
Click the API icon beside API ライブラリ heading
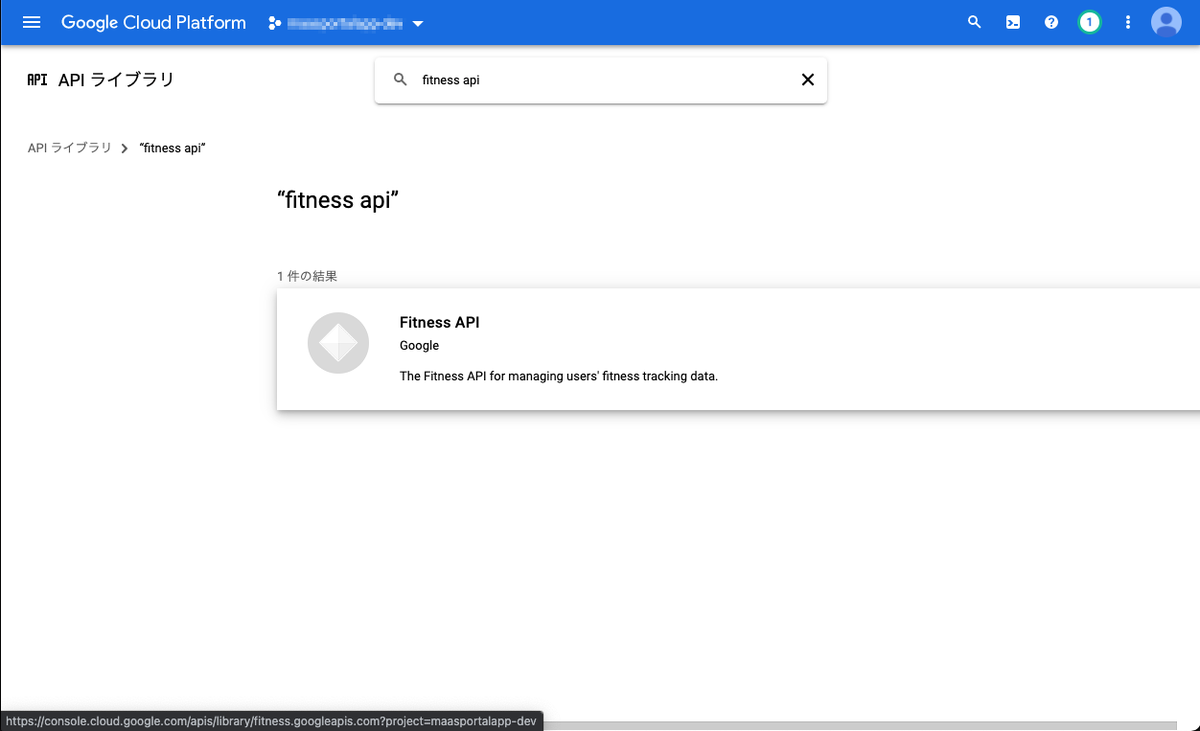pyautogui.click(x=37, y=80)
